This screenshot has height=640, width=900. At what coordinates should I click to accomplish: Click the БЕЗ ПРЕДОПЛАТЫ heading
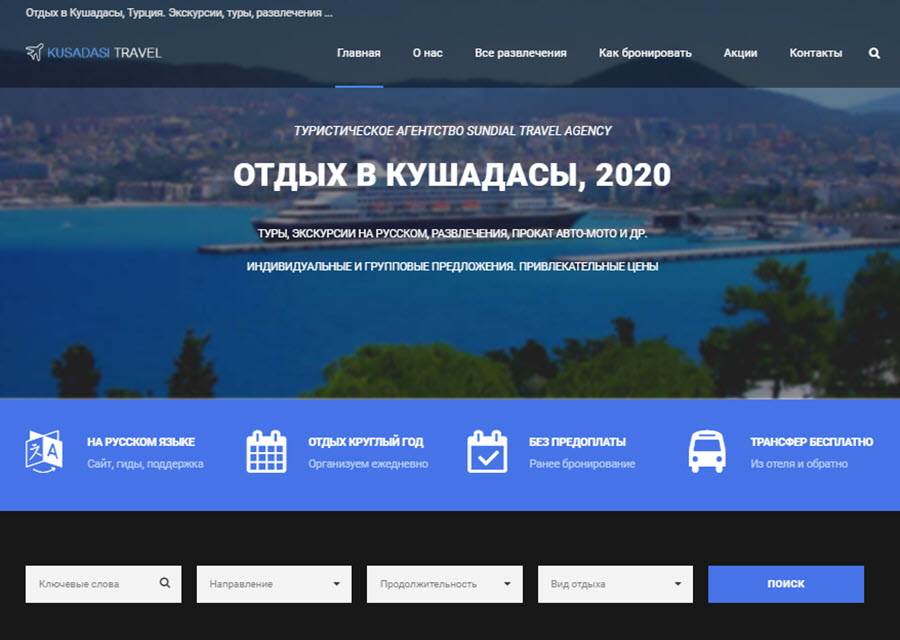tap(577, 442)
